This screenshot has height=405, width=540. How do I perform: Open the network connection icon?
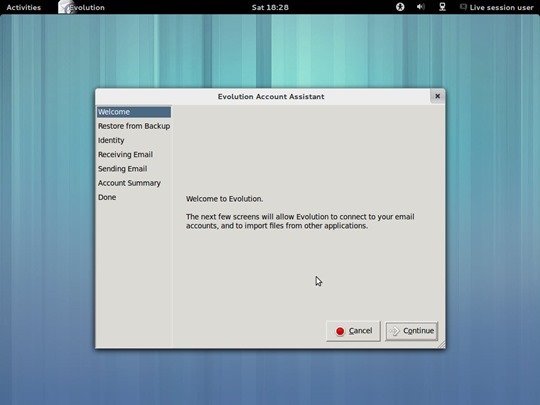(x=442, y=7)
